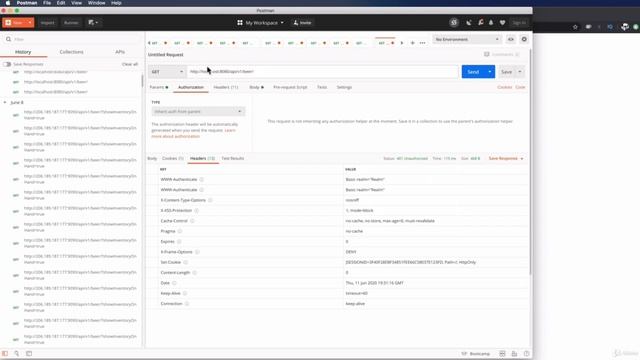Open the Save Response dropdown
Image resolution: width=640 pixels, height=360 pixels.
tap(506, 158)
